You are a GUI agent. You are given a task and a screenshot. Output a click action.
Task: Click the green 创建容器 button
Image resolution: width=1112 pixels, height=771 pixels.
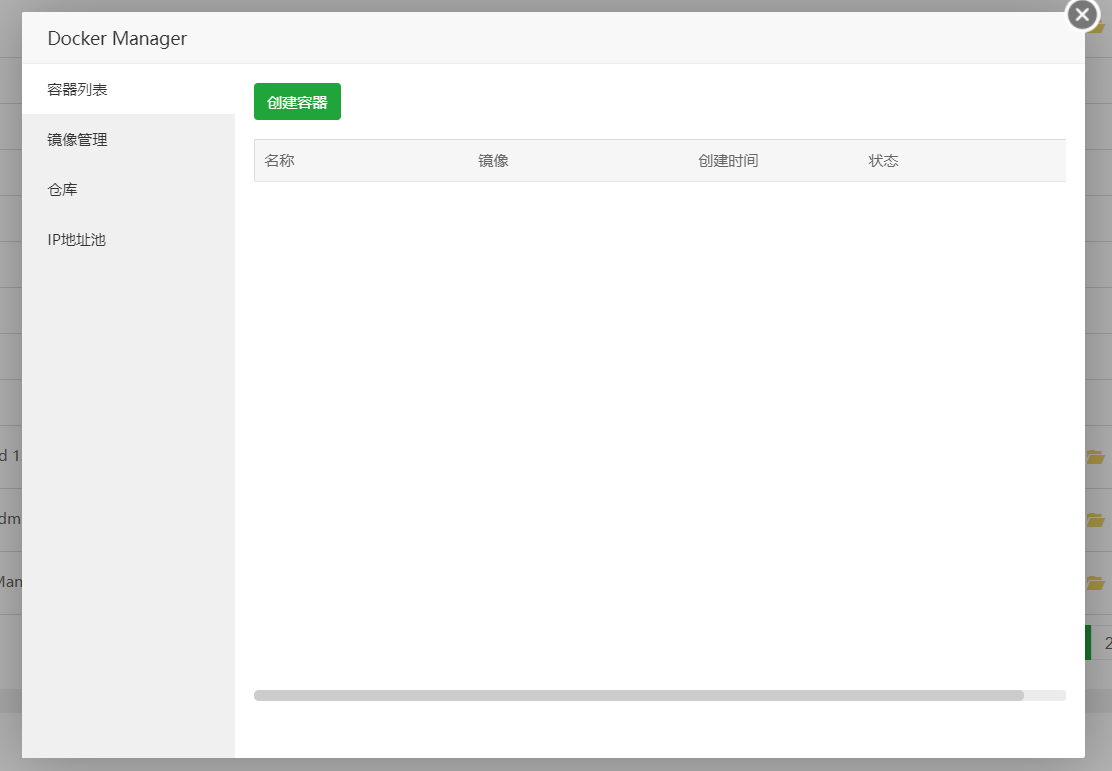pos(297,101)
